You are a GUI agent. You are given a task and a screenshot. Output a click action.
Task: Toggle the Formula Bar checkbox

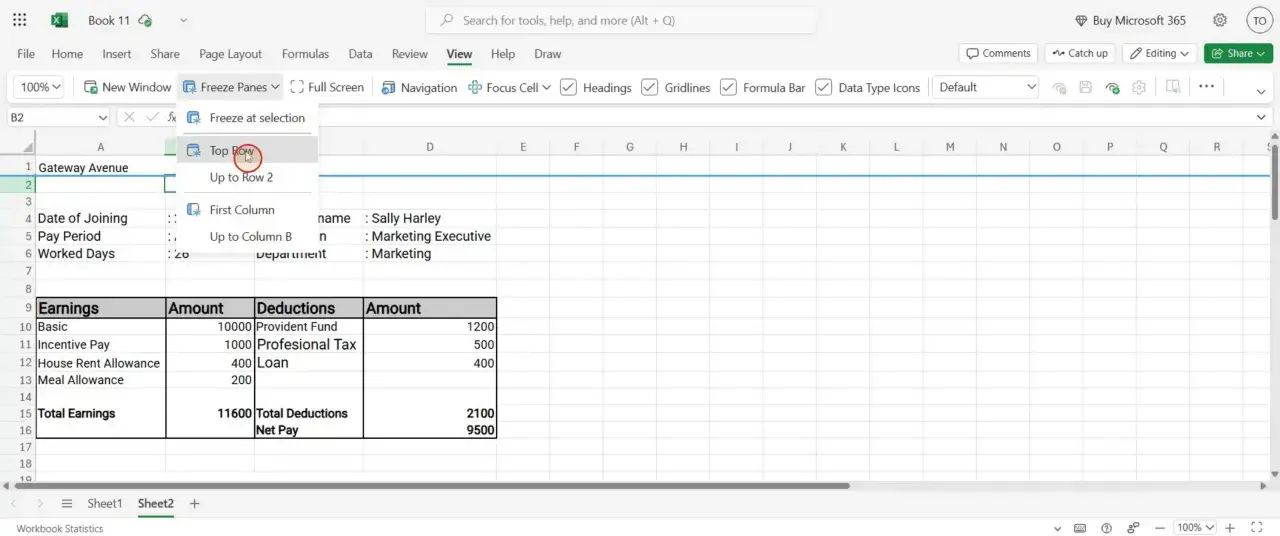coord(728,87)
